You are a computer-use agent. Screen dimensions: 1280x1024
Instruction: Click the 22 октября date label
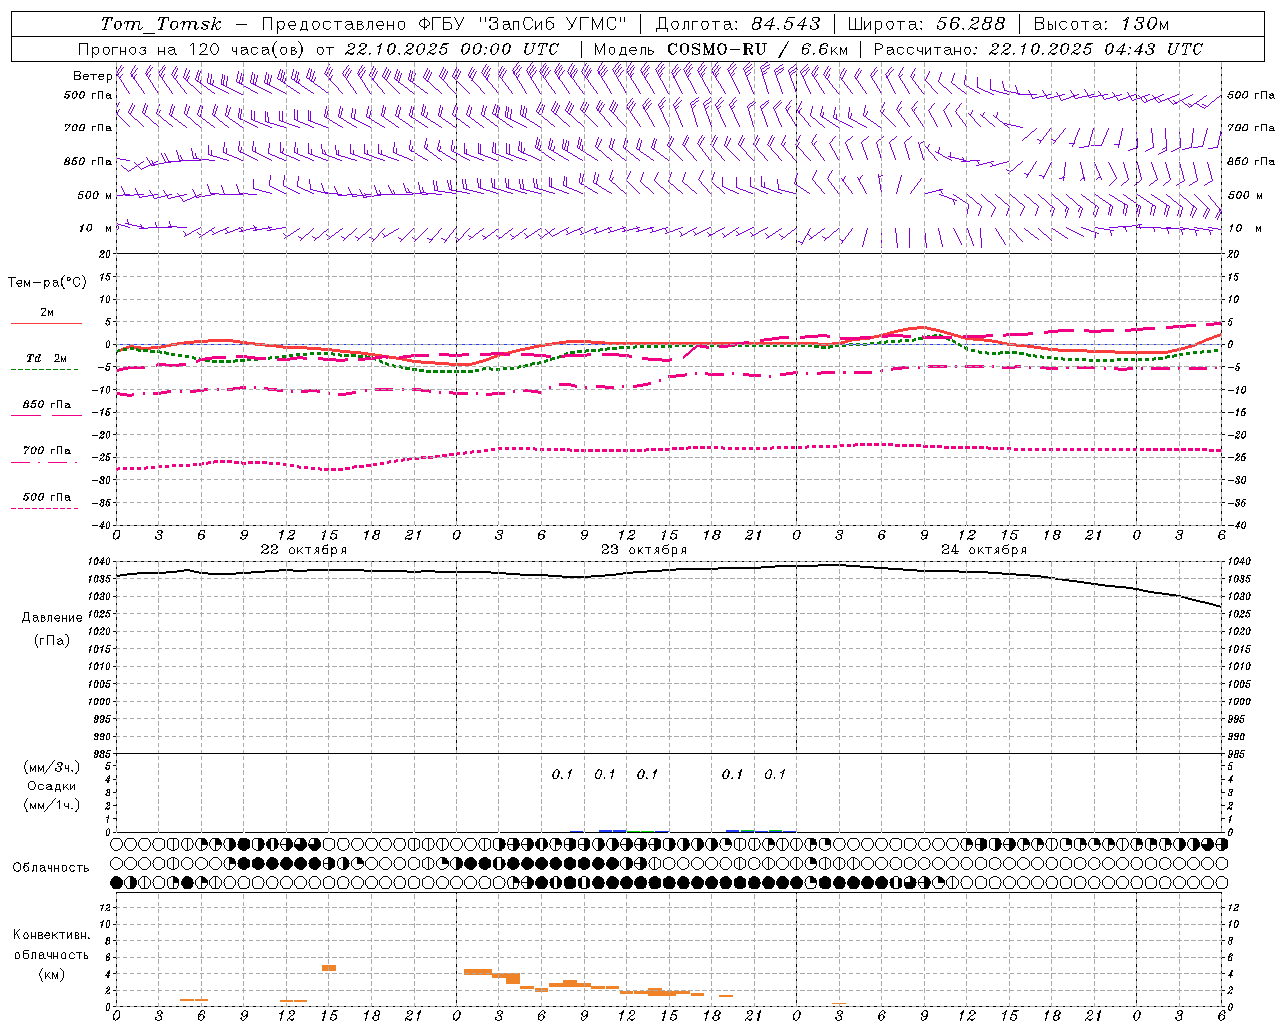[303, 550]
